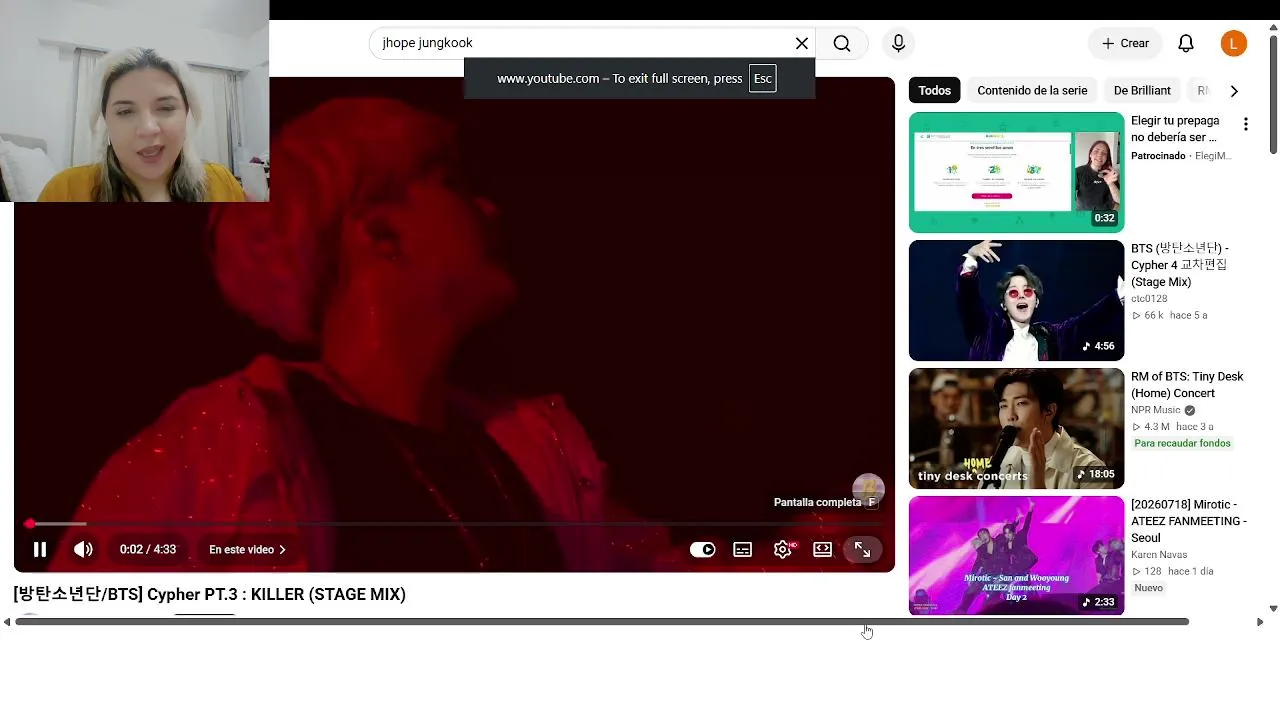Click the horizontal scrollbar right arrow
Screen dimensions: 1280x720
[1259, 622]
